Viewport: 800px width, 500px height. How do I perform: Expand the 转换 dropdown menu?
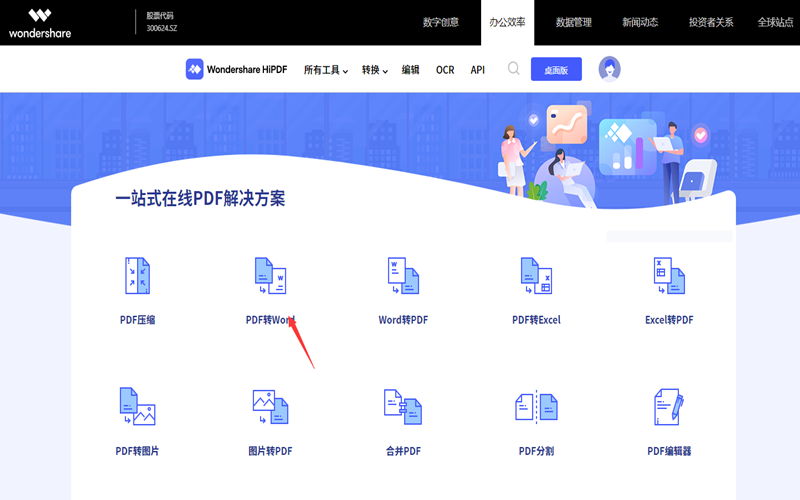pos(374,70)
